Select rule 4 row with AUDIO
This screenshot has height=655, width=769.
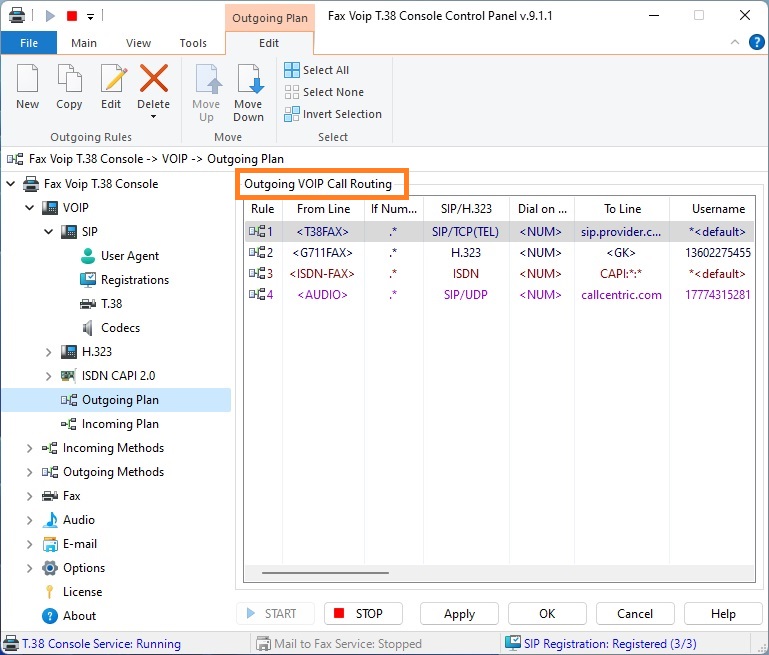click(499, 295)
